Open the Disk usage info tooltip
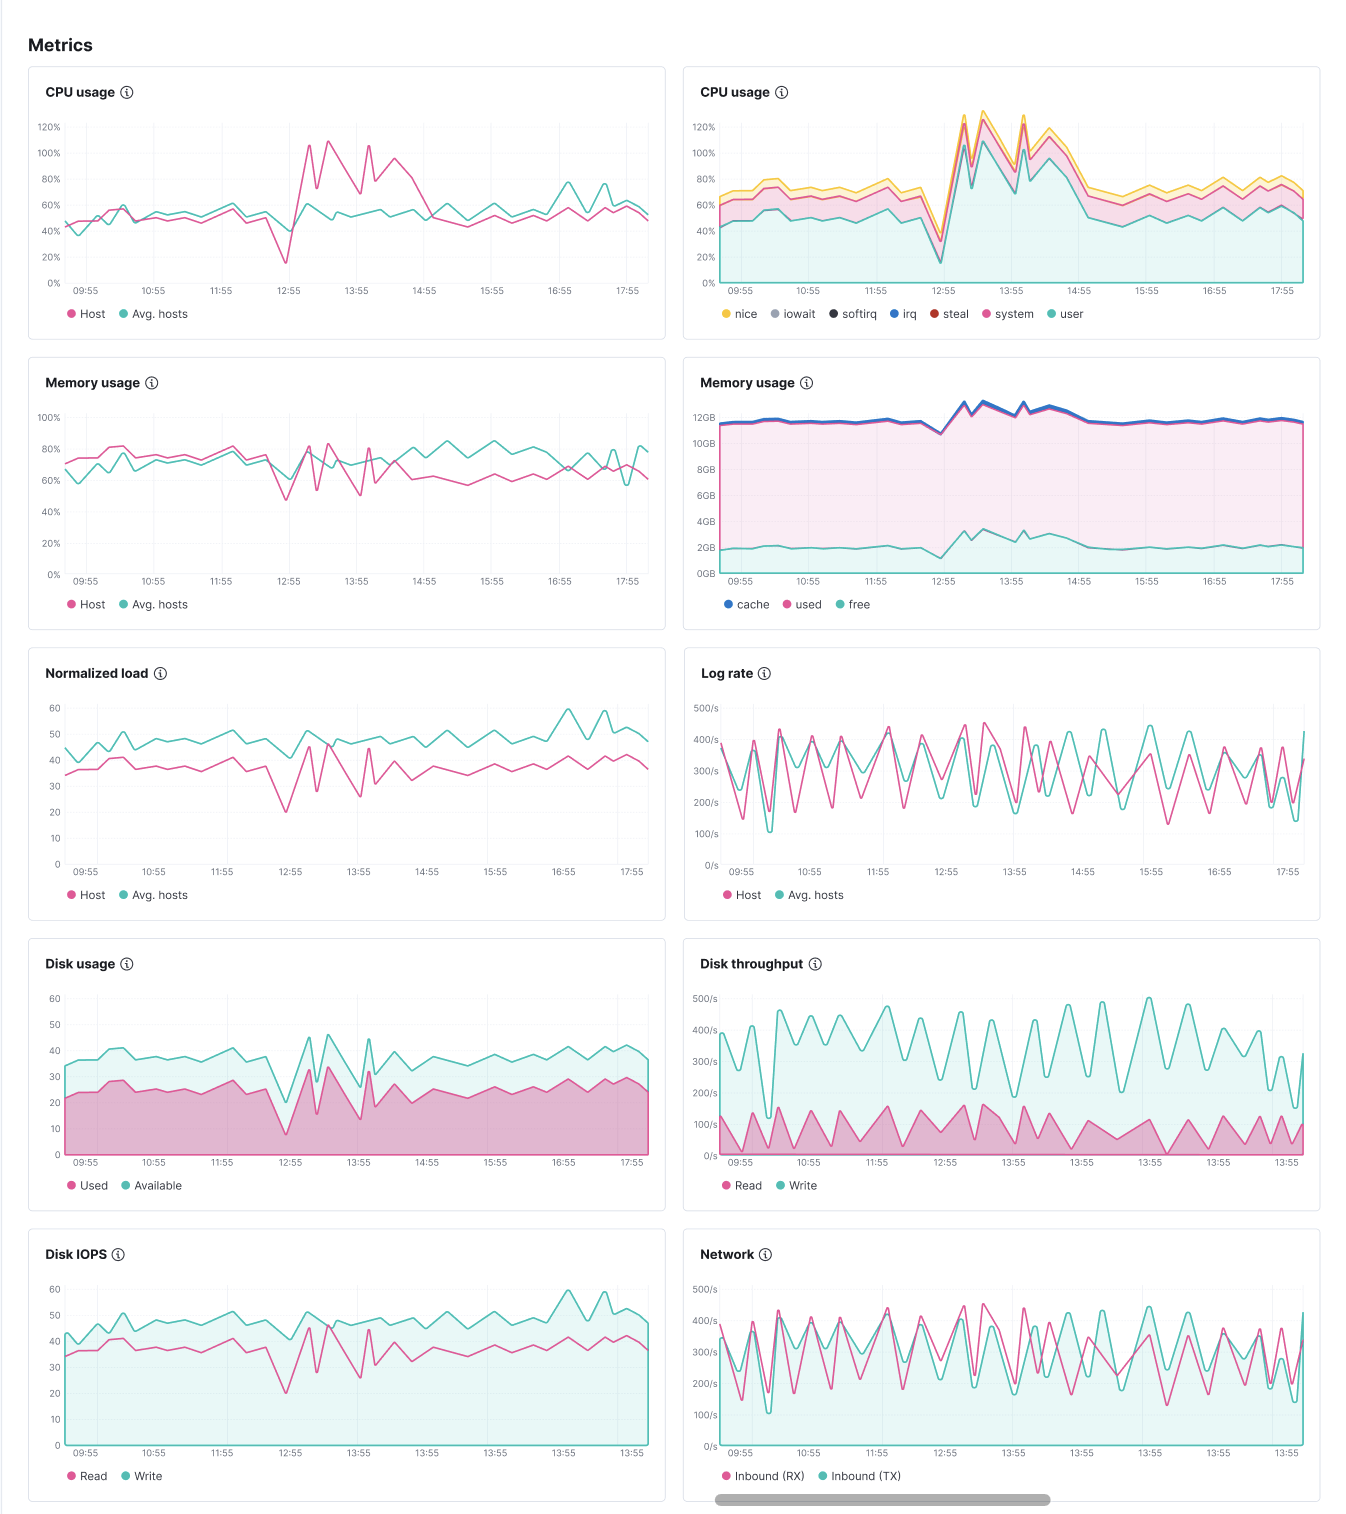Image resolution: width=1346 pixels, height=1514 pixels. click(x=126, y=963)
